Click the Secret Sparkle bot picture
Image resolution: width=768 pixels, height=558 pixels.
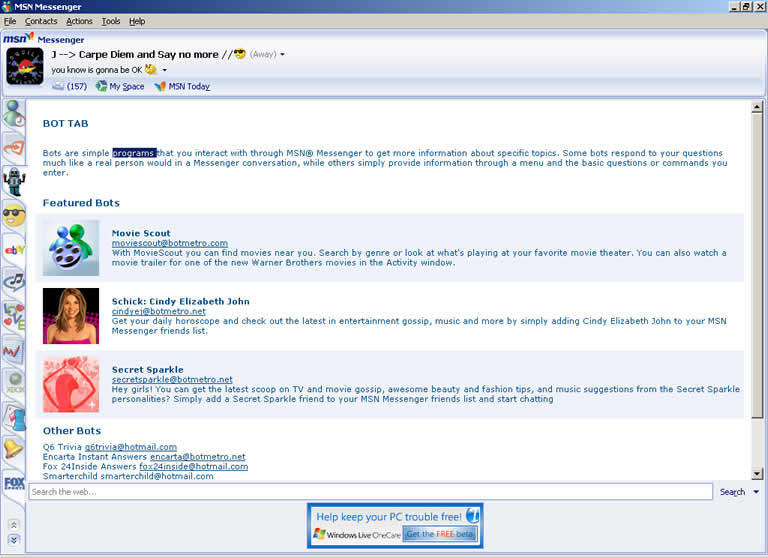point(71,384)
